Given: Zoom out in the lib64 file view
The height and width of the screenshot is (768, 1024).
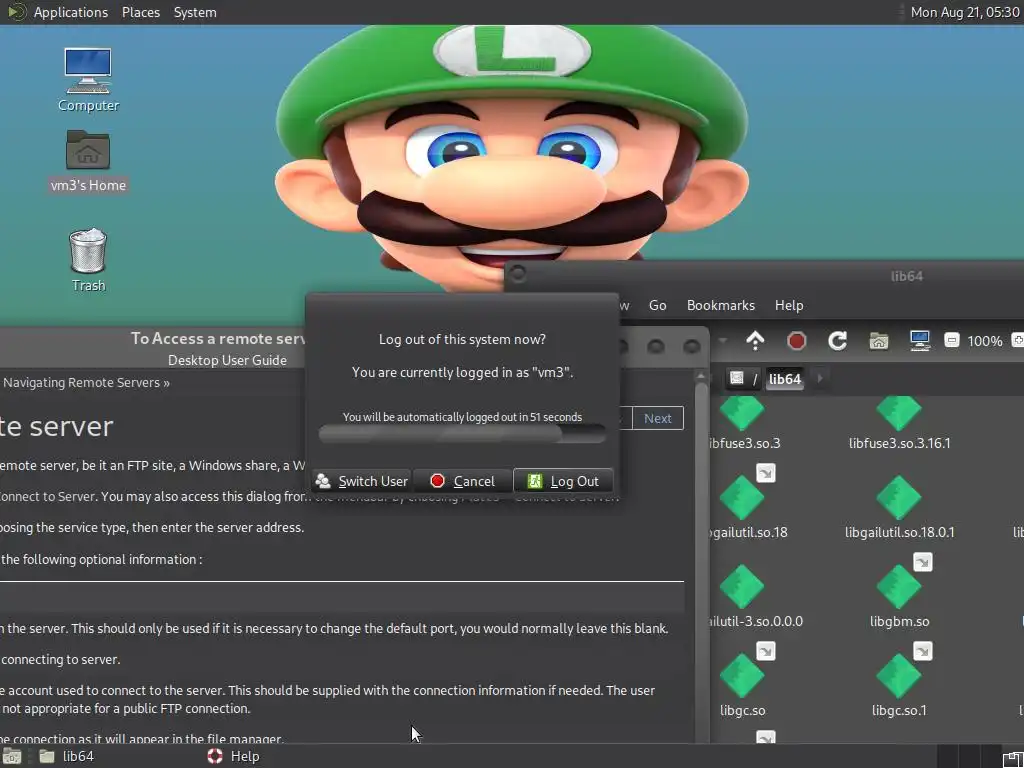Looking at the screenshot, I should point(952,340).
